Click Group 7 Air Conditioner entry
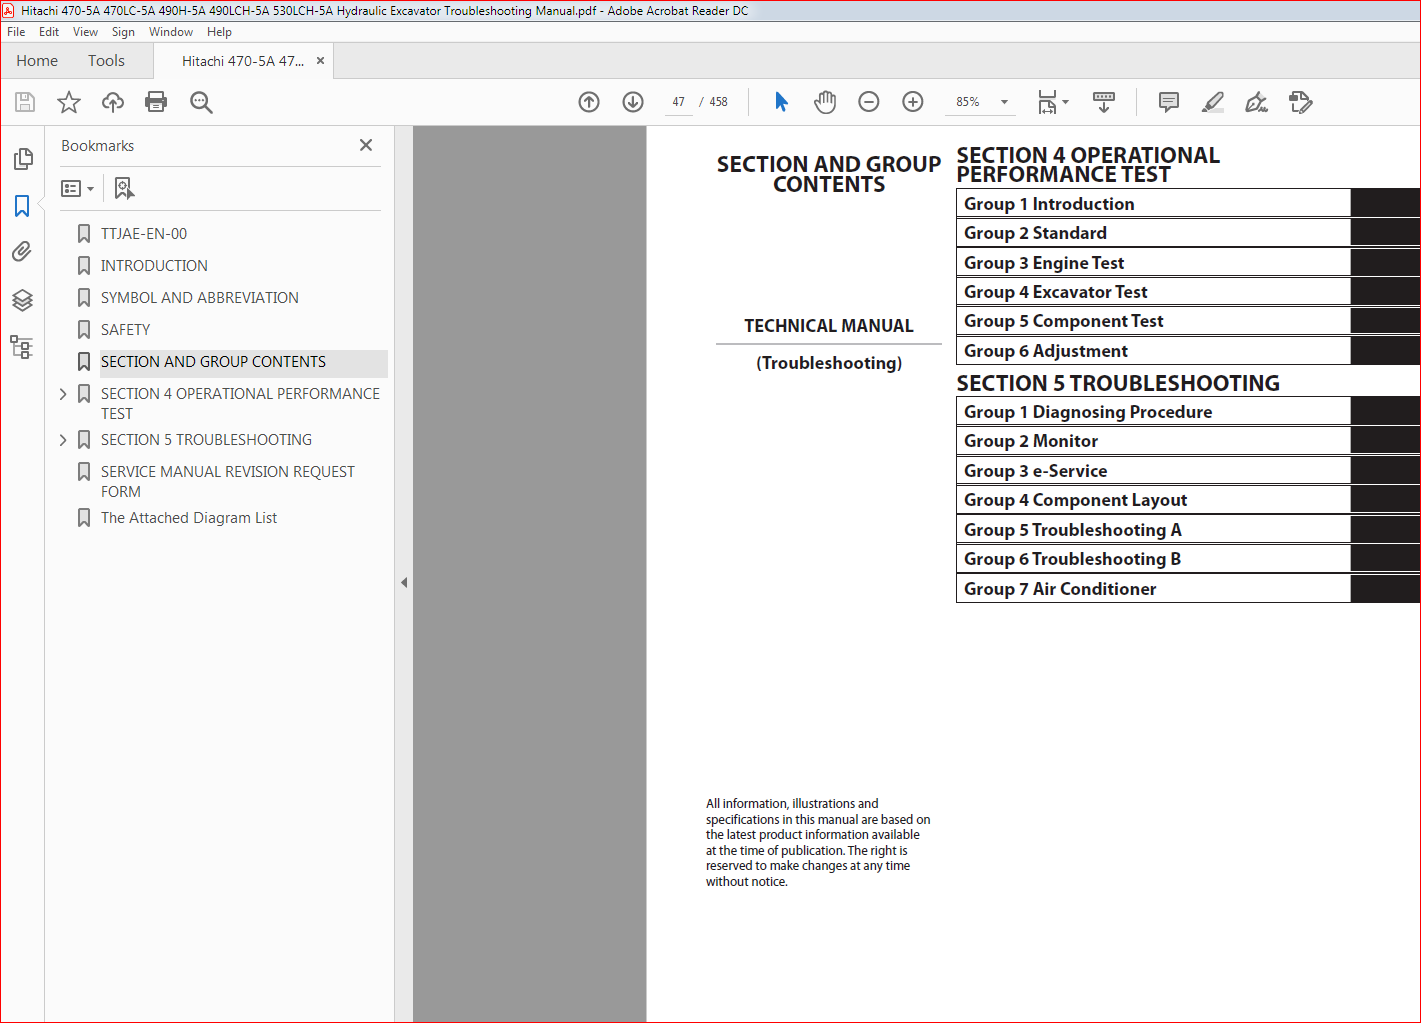This screenshot has width=1421, height=1023. pyautogui.click(x=1060, y=589)
